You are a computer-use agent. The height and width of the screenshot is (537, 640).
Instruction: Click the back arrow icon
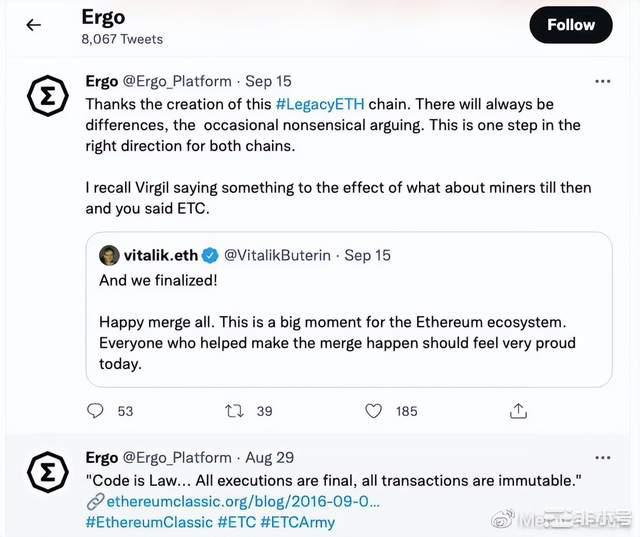34,25
